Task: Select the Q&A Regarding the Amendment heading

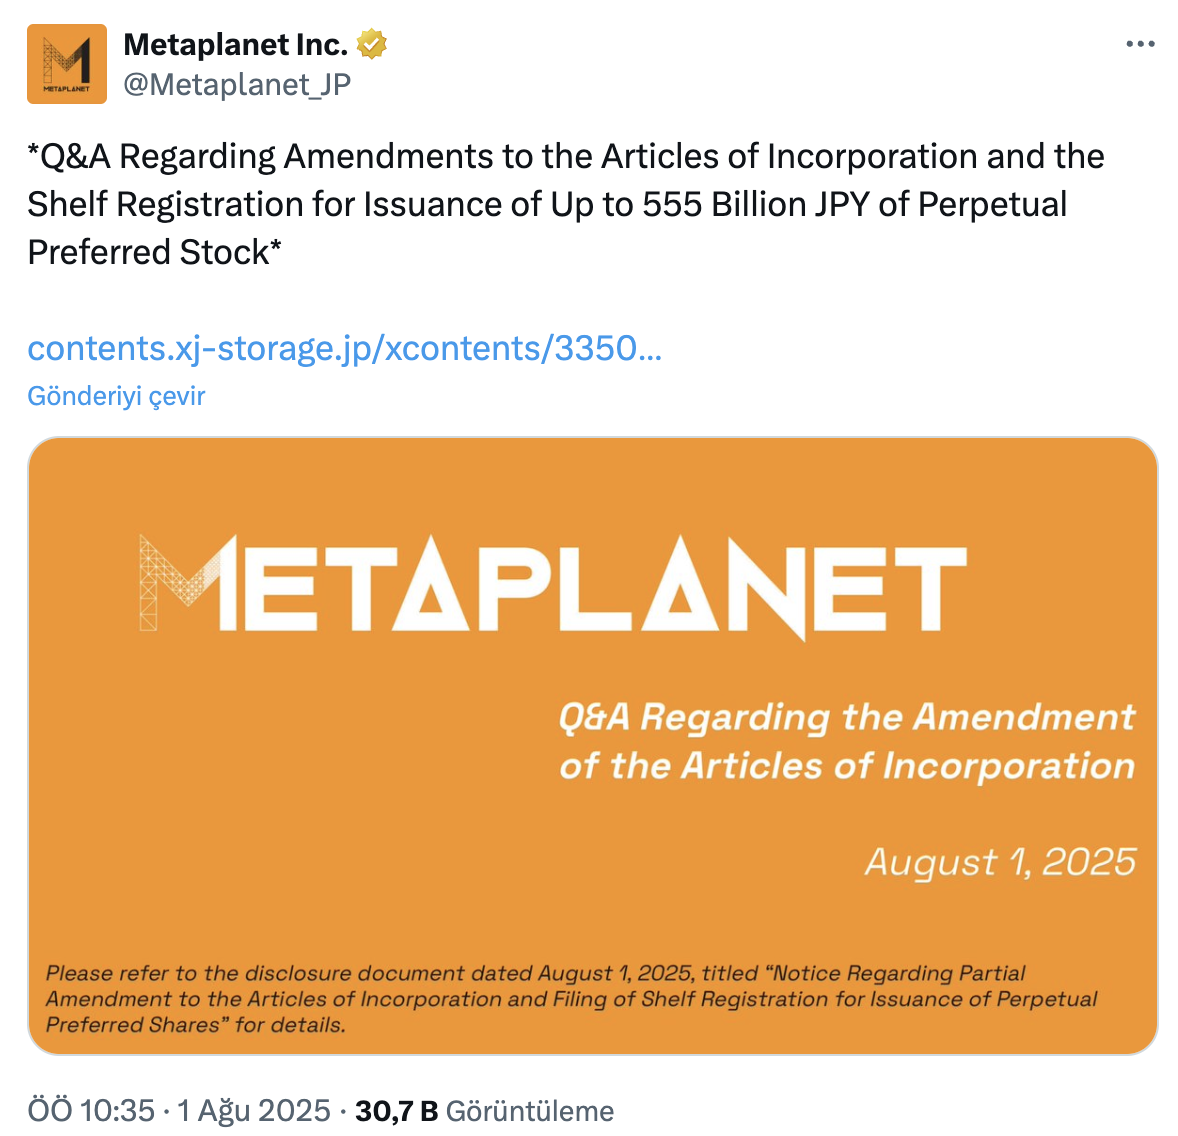Action: click(x=847, y=718)
